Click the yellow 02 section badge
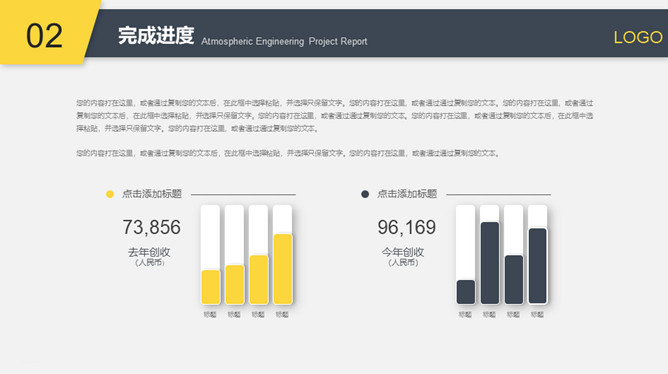 (x=47, y=32)
